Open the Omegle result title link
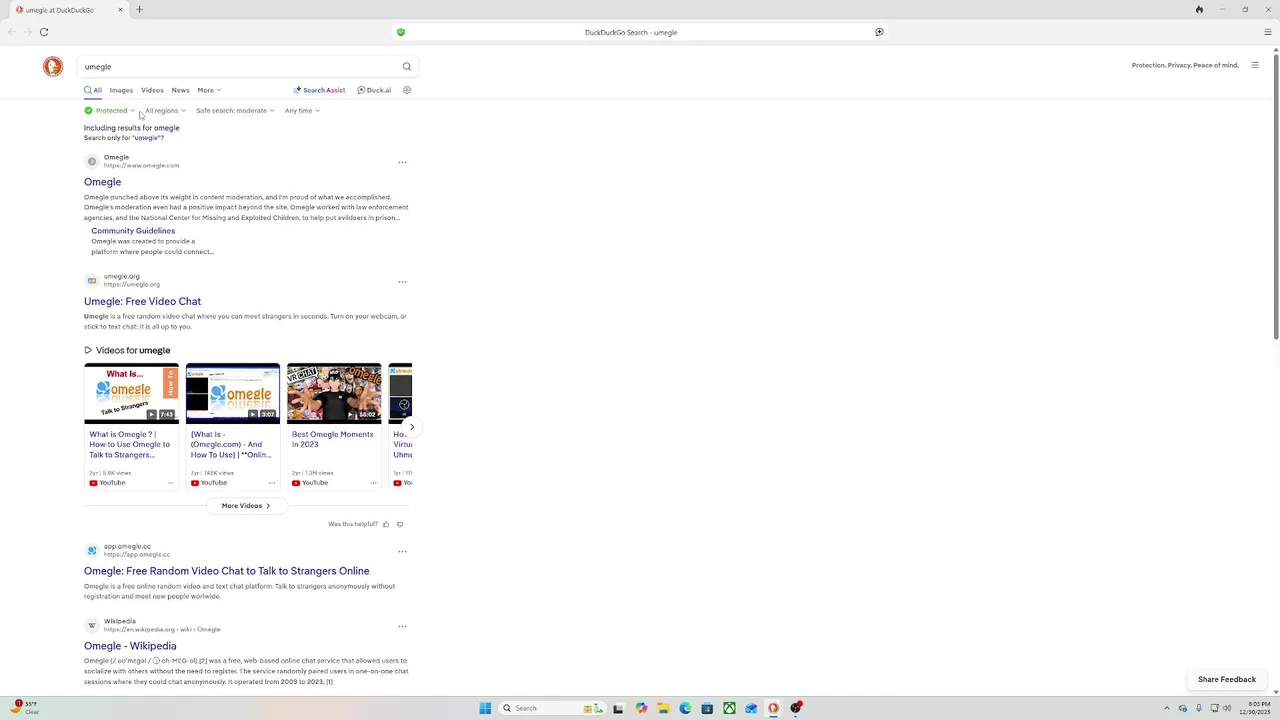 102,182
